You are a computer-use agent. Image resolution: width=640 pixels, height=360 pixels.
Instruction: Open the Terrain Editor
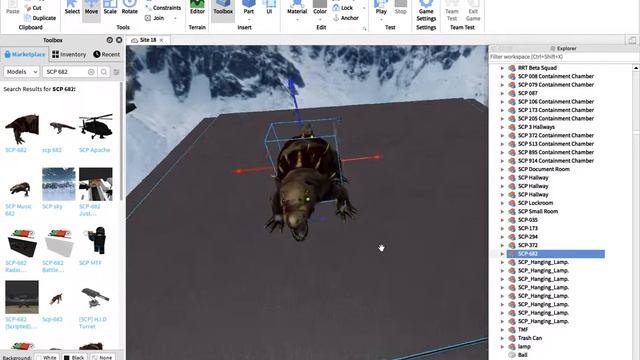coord(197,8)
